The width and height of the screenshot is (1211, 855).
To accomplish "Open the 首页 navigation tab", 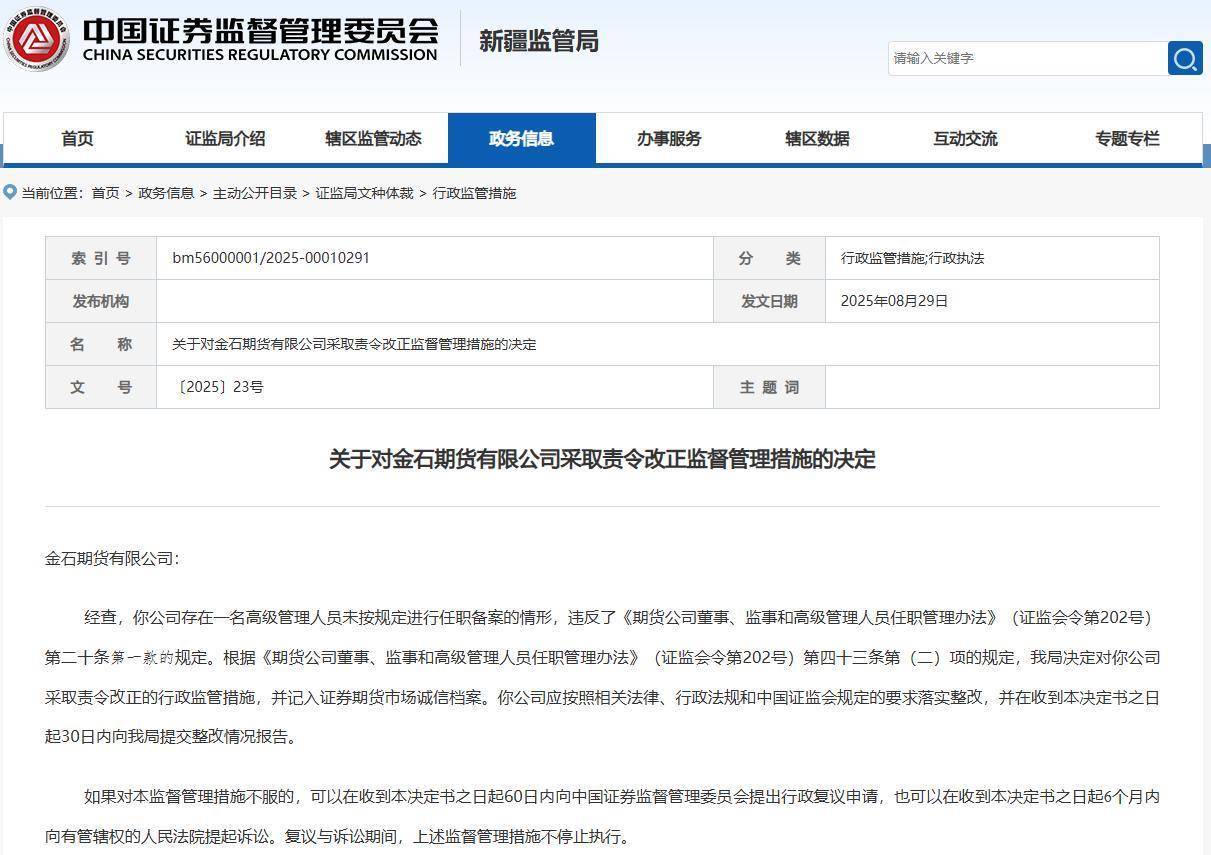I will point(77,139).
